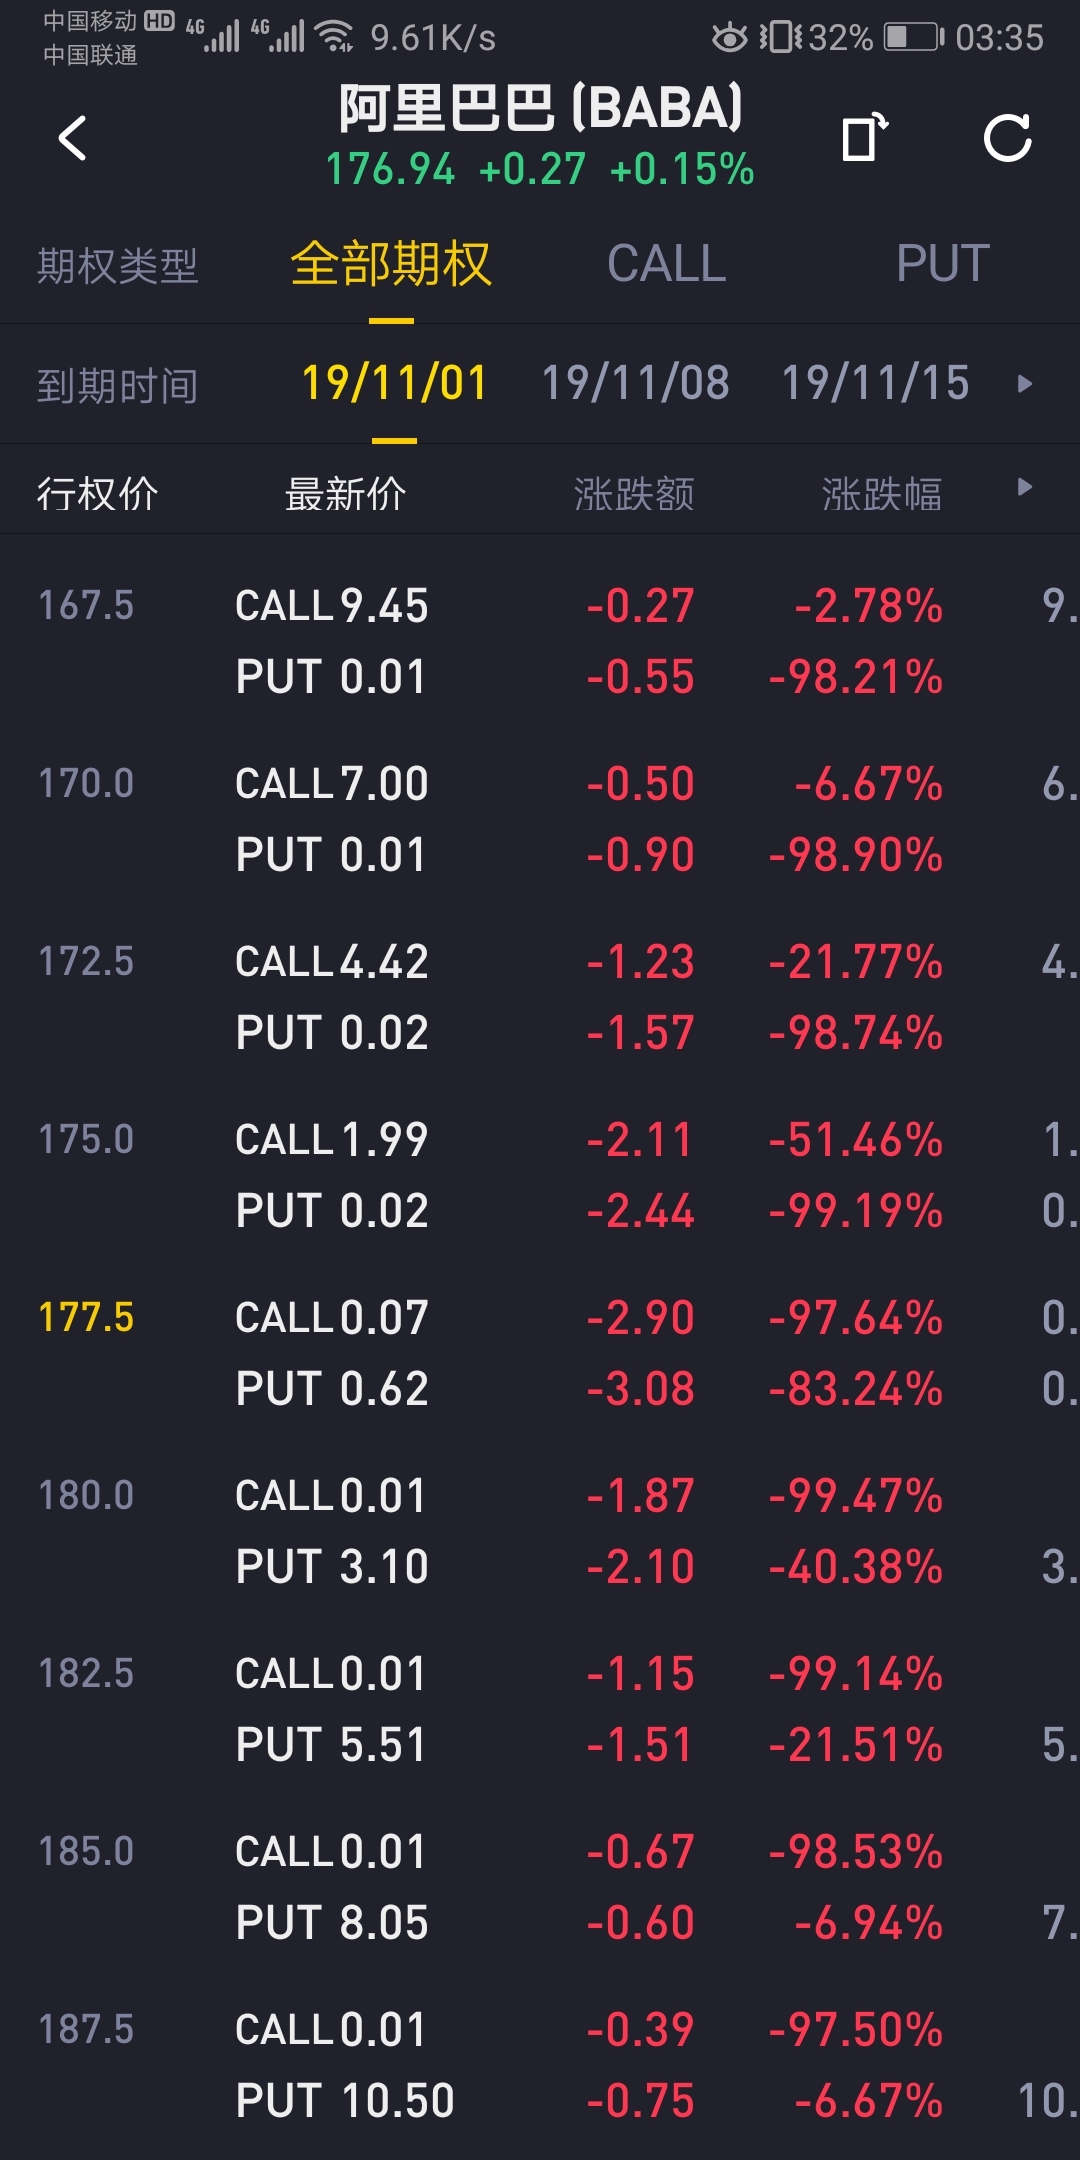Select expiration date 19/11/15
1080x2160 pixels.
[x=875, y=384]
